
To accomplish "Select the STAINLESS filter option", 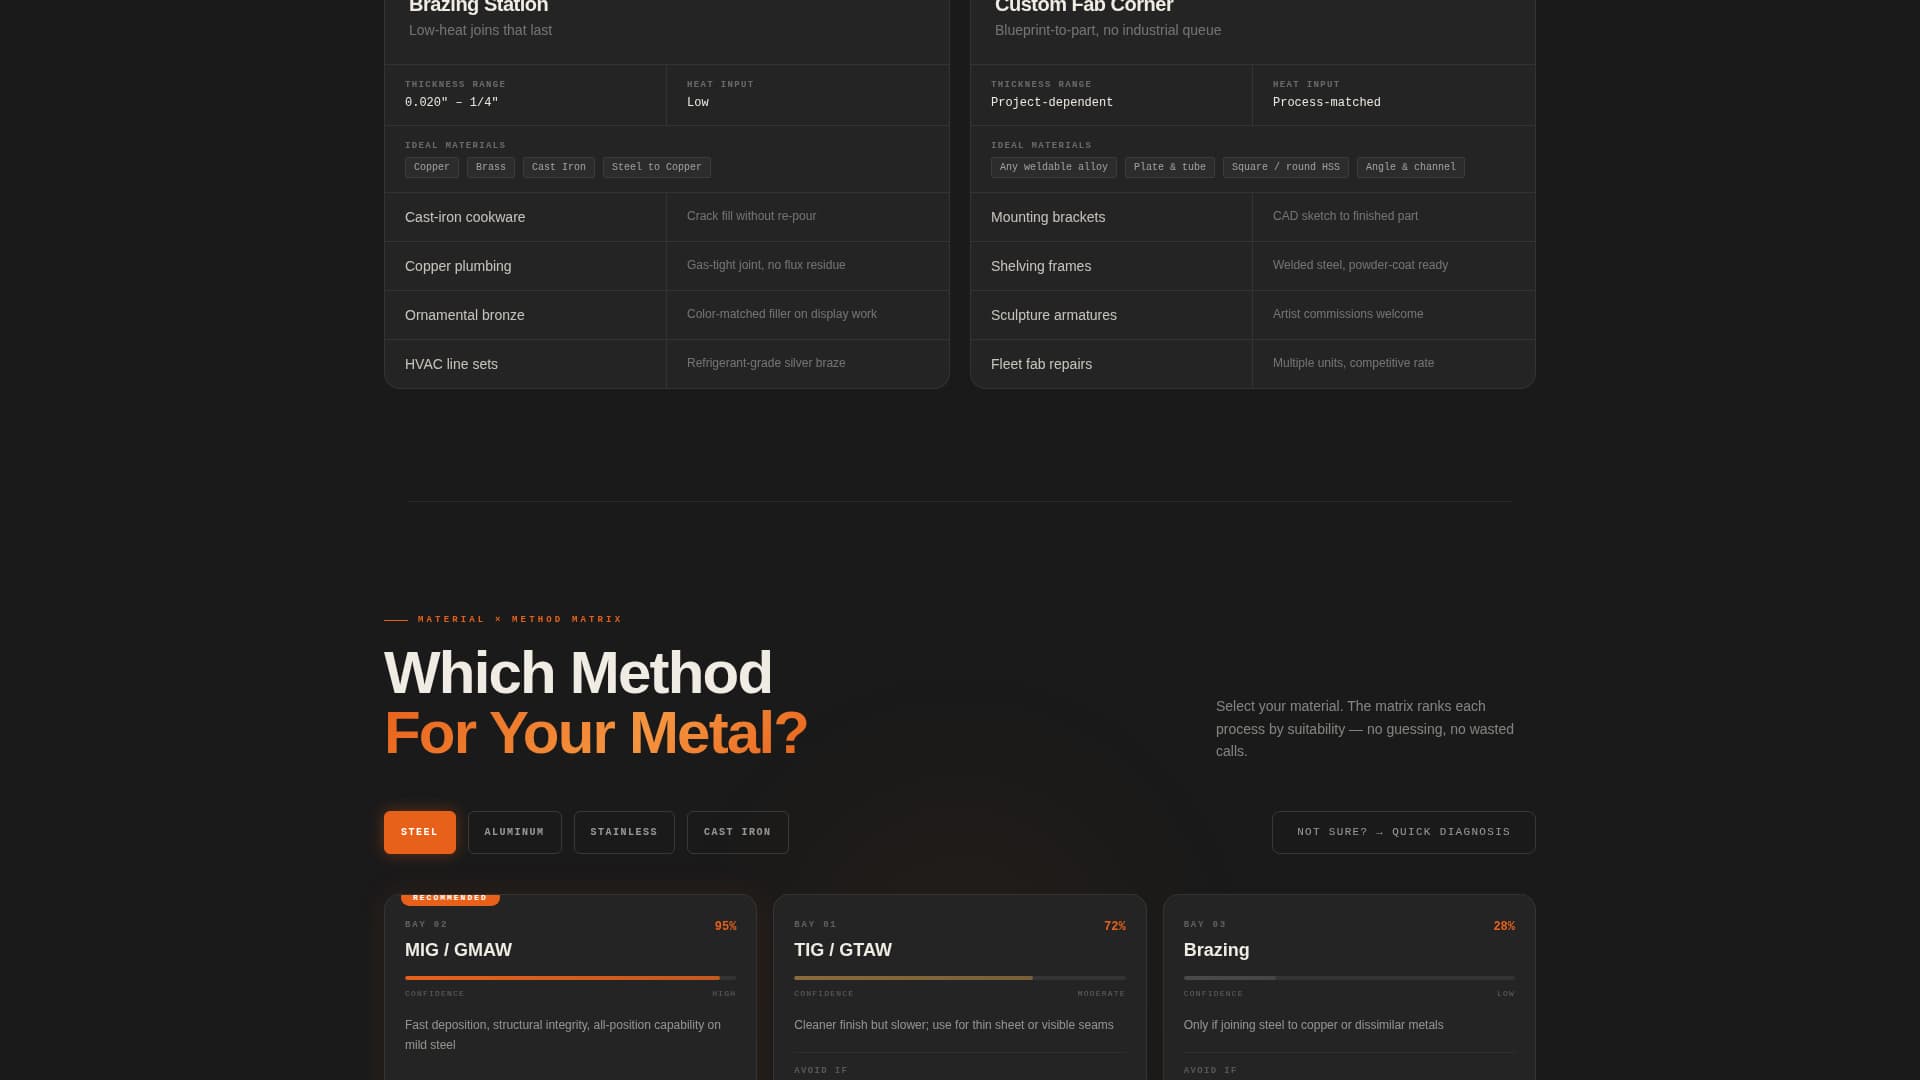I will click(624, 831).
